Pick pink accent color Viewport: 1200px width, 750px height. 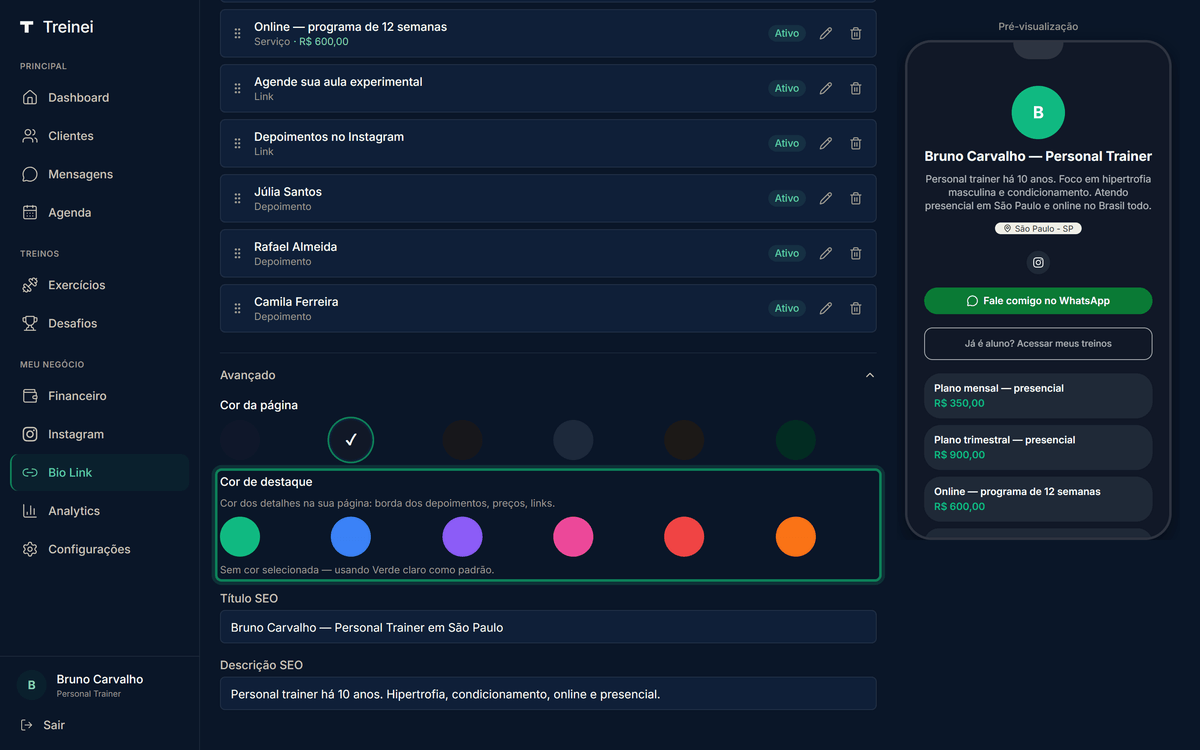pyautogui.click(x=573, y=537)
